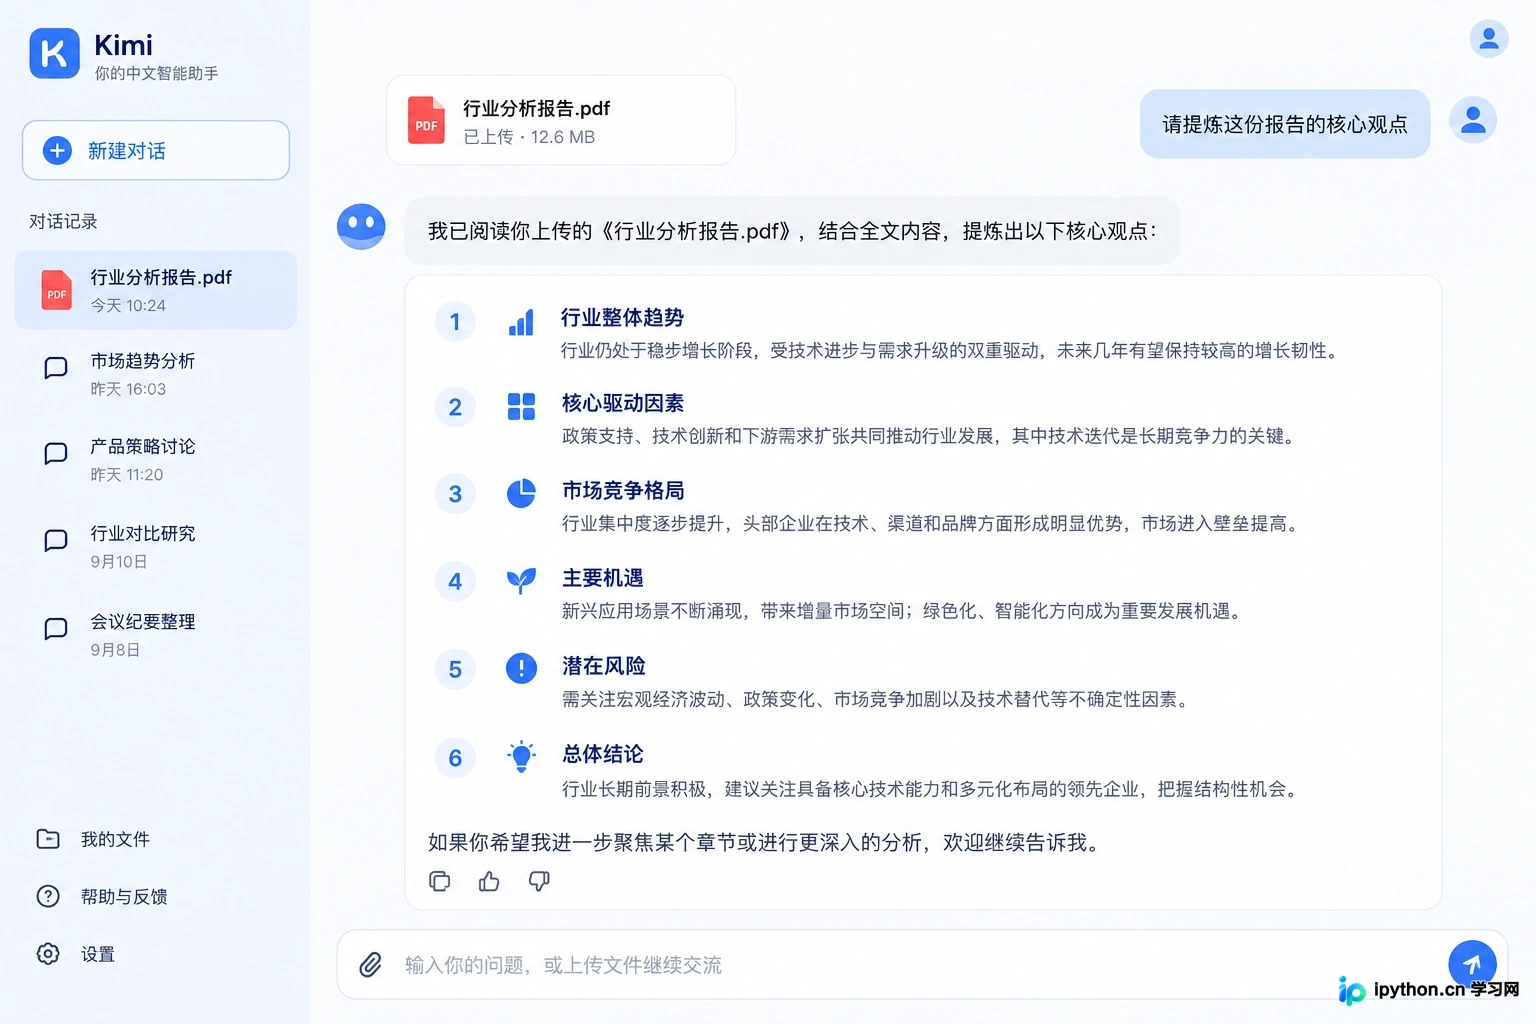Click the pie chart icon for 市场竞争格局
The image size is (1536, 1024).
(521, 493)
